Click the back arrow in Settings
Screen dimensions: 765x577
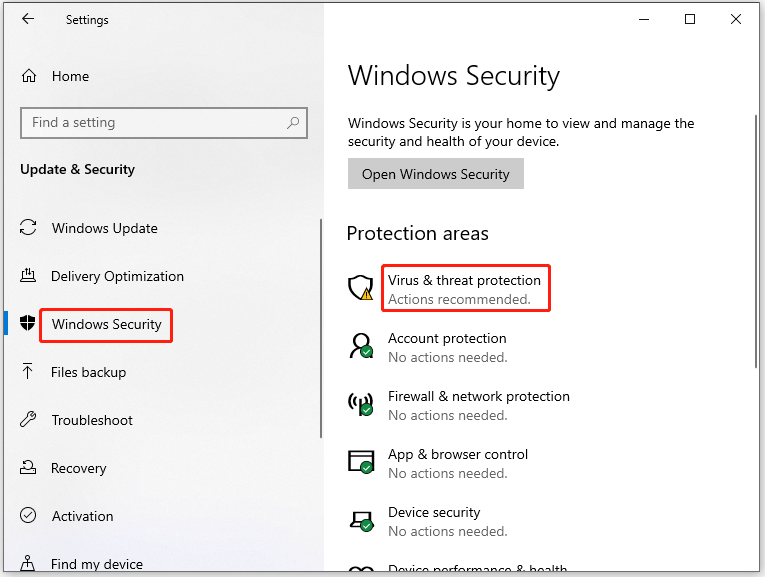coord(28,19)
